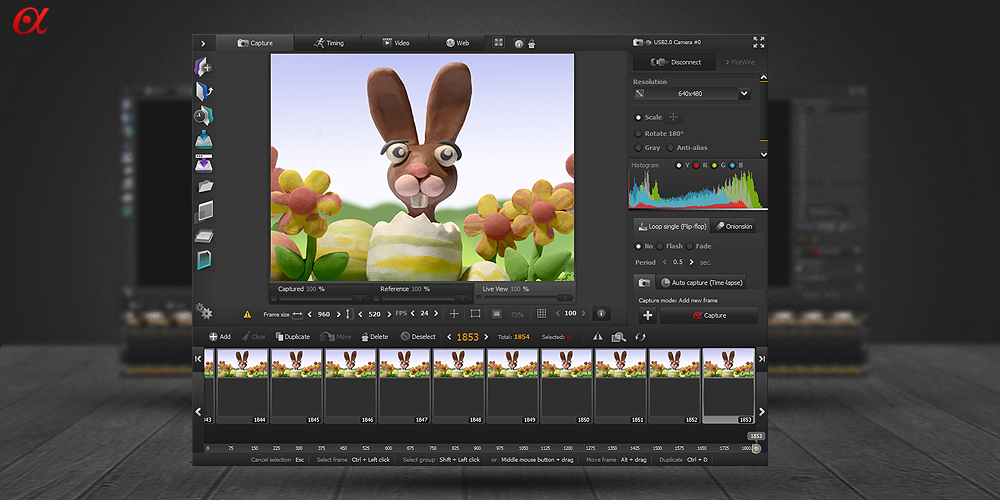This screenshot has width=1000, height=500.
Task: Select frame thumbnail 1848
Action: (459, 386)
